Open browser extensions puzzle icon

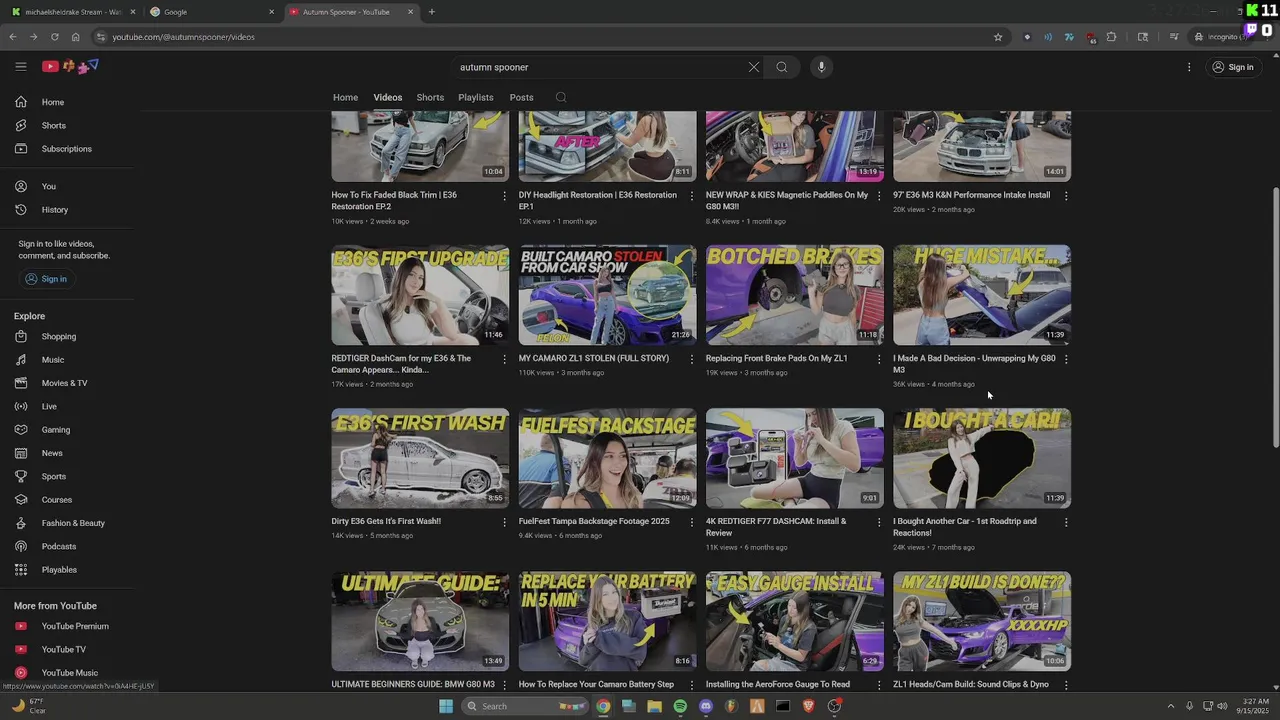point(1111,37)
